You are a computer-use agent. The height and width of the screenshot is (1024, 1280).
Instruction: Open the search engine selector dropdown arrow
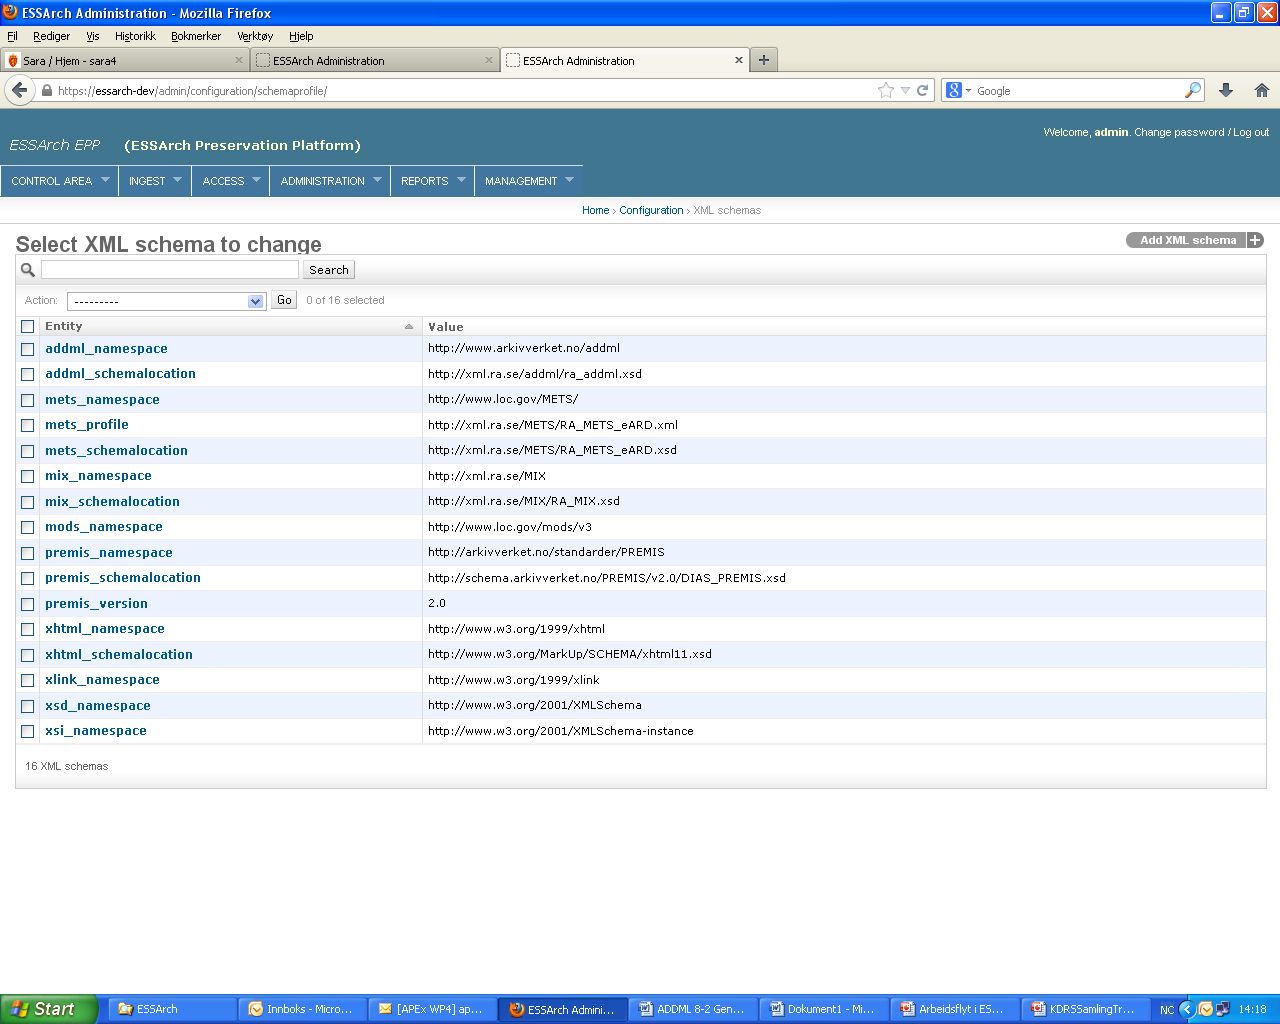[968, 90]
